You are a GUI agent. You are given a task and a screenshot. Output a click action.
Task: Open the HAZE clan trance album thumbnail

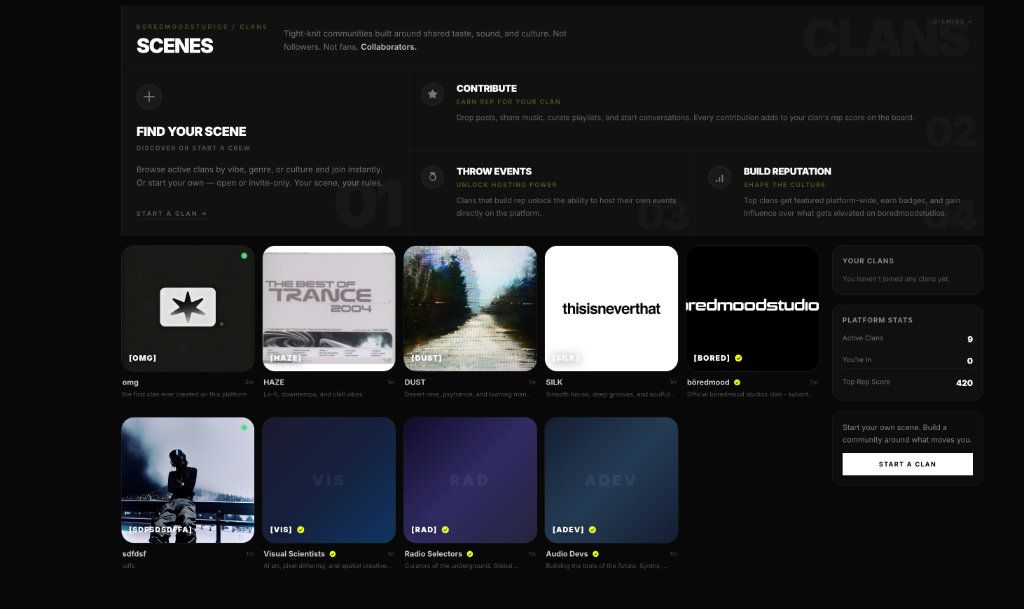pos(329,308)
